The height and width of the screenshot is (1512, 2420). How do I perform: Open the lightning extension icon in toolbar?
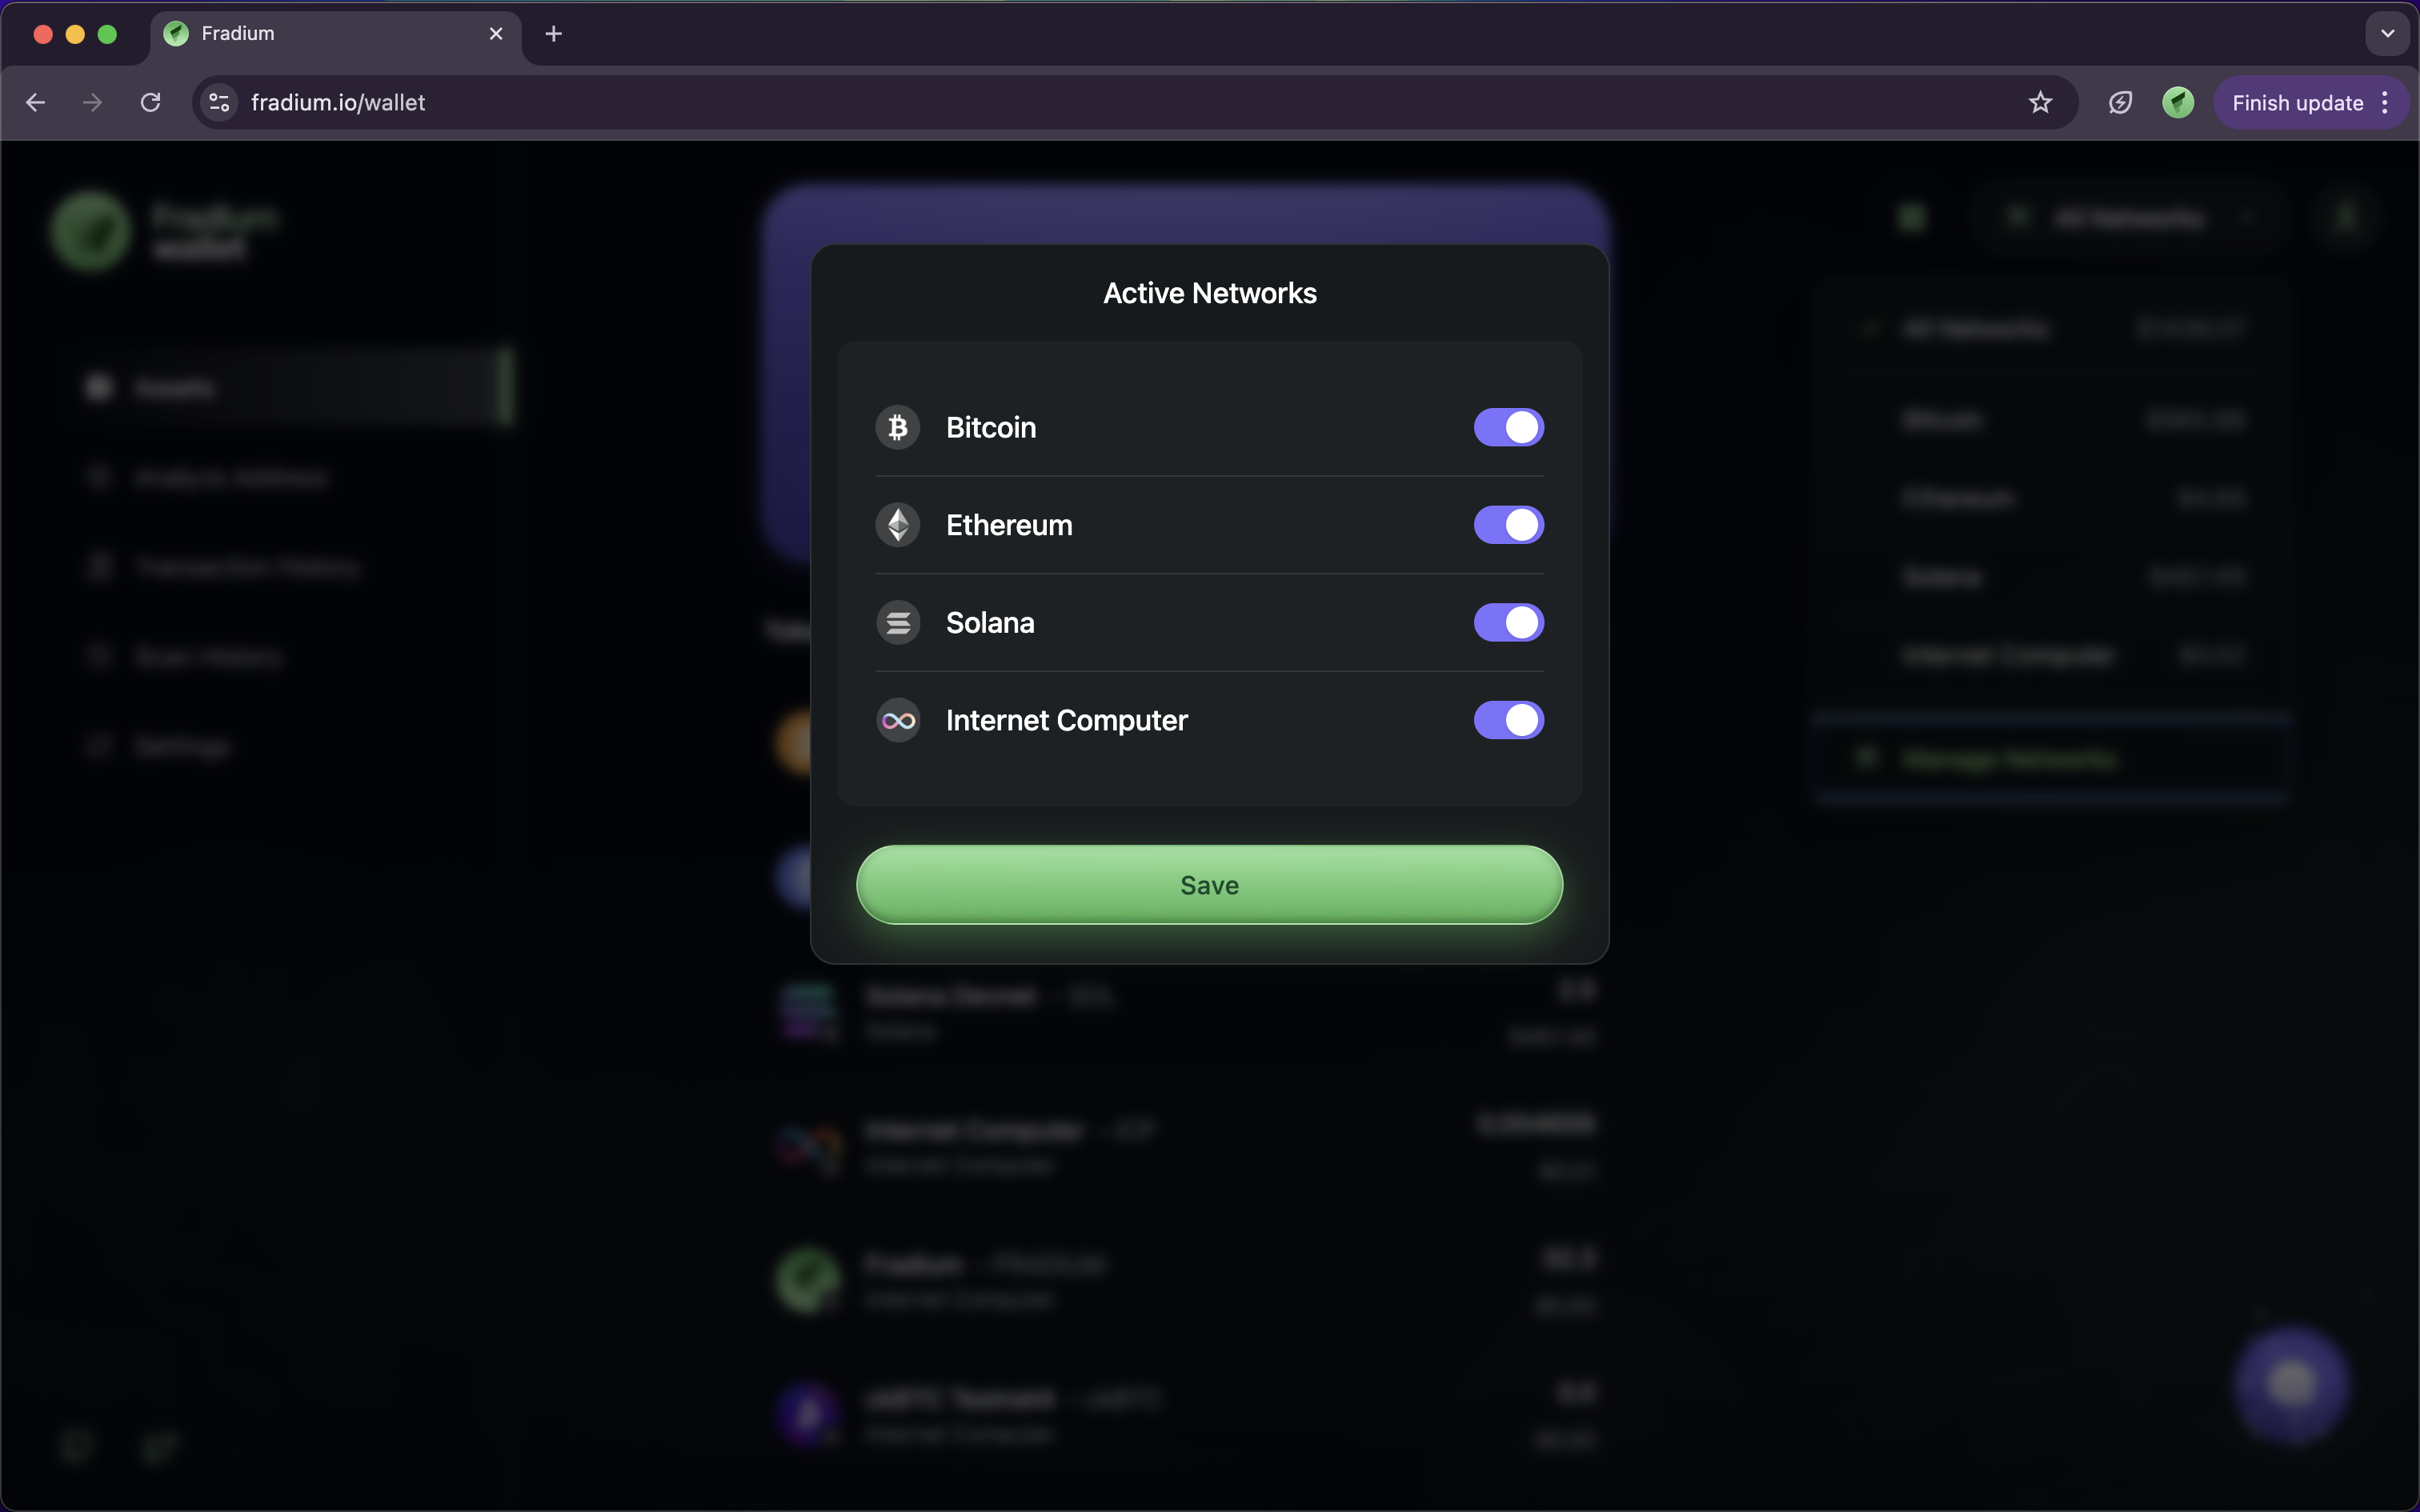point(2120,103)
